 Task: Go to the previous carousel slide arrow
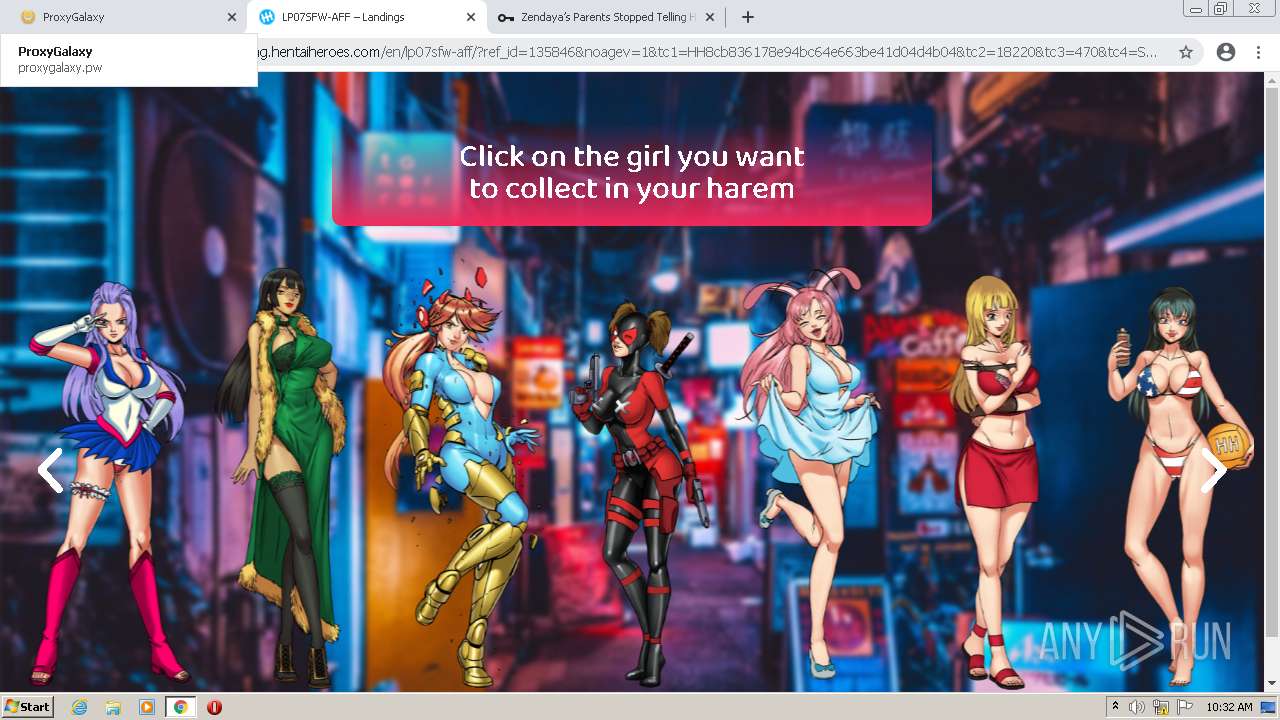50,470
